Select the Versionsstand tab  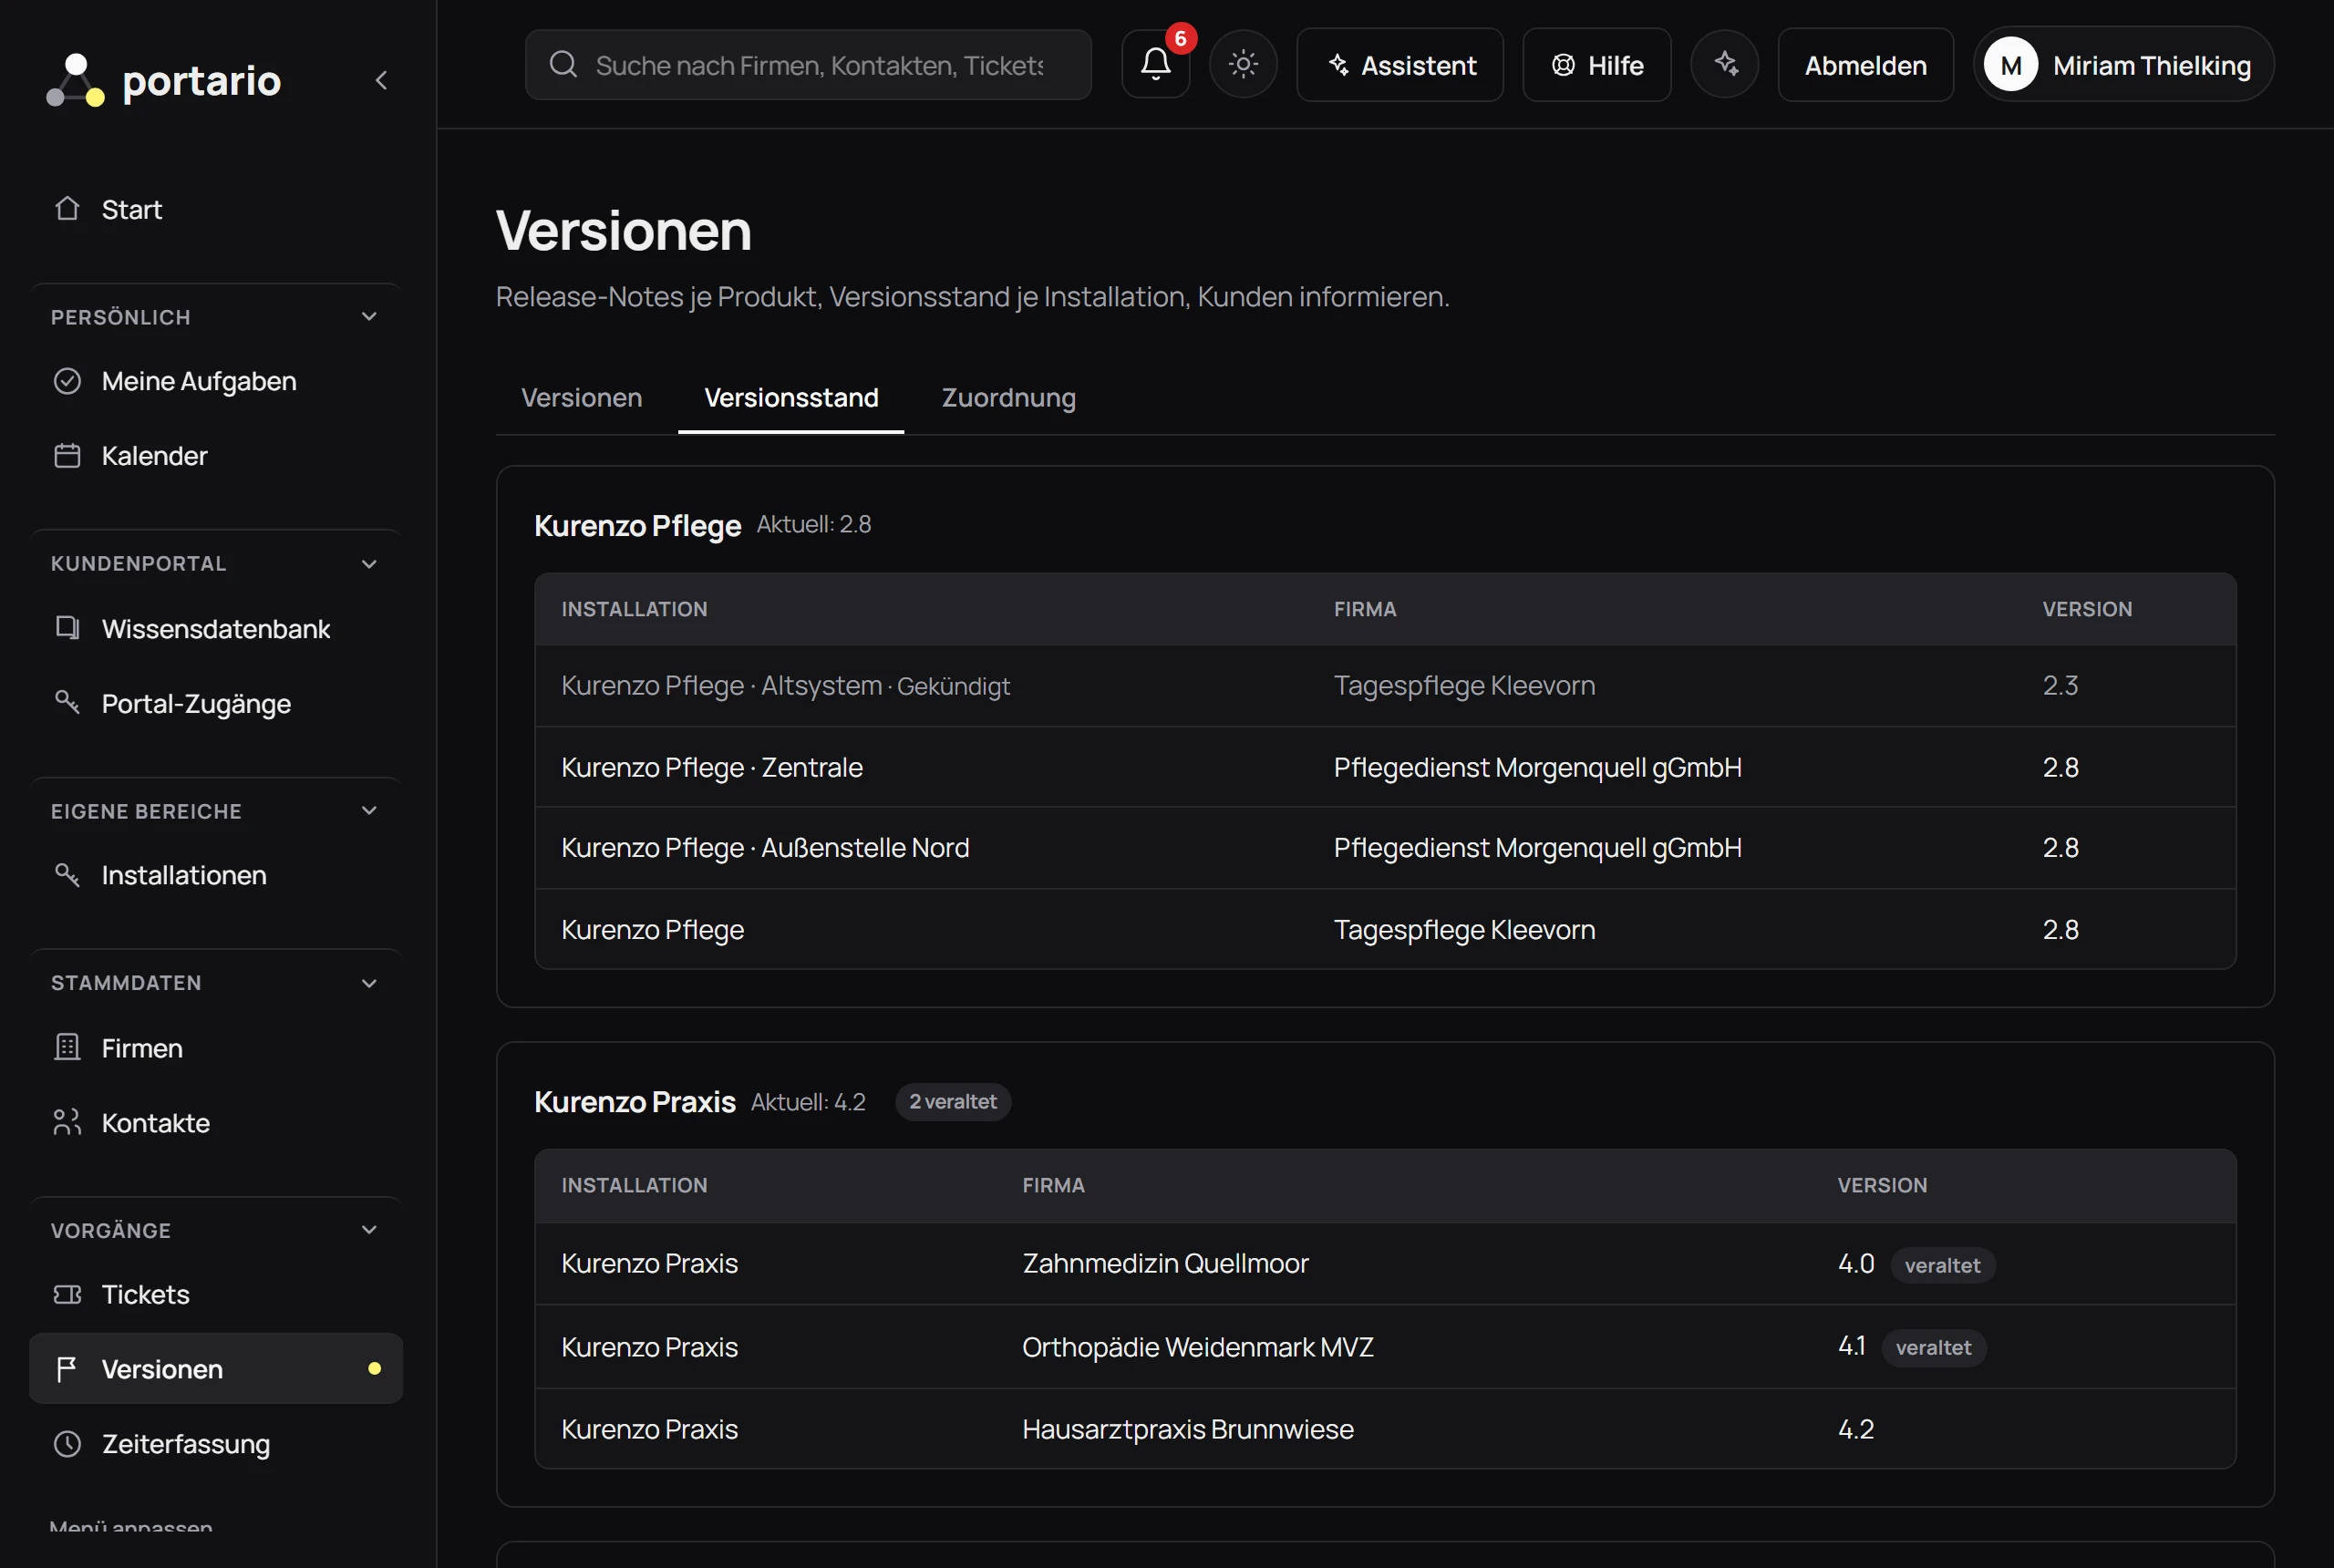[x=791, y=397]
